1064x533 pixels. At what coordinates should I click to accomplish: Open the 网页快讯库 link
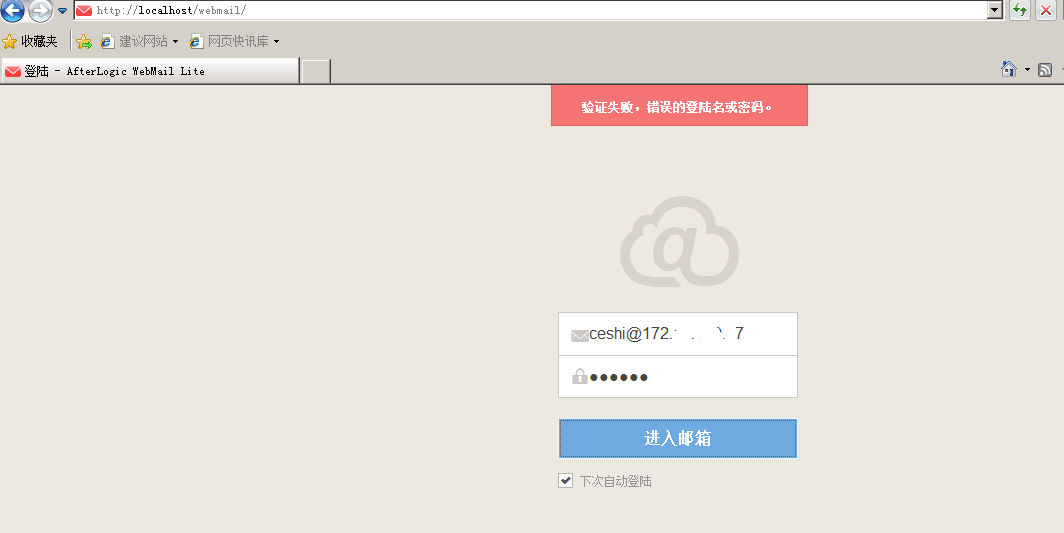pos(229,41)
